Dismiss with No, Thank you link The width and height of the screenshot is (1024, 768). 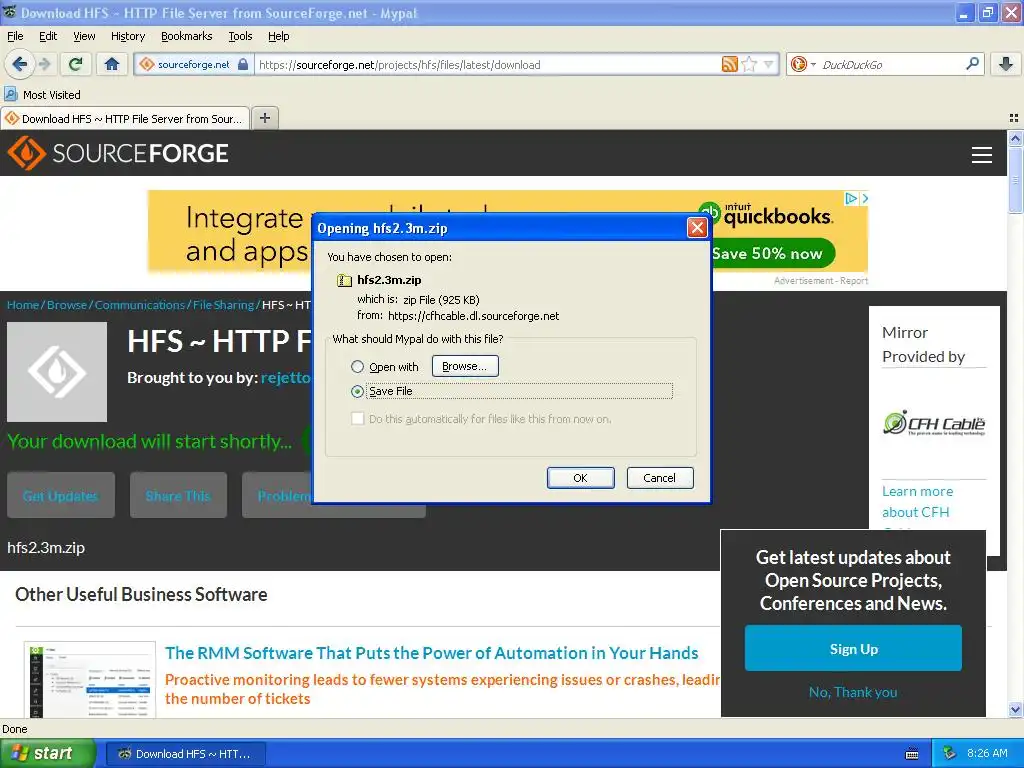(x=853, y=692)
